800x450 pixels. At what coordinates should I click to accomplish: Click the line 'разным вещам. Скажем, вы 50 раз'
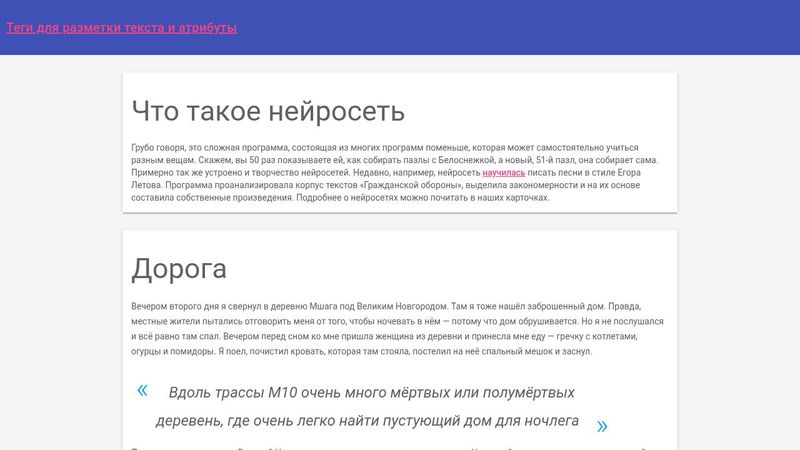(395, 160)
